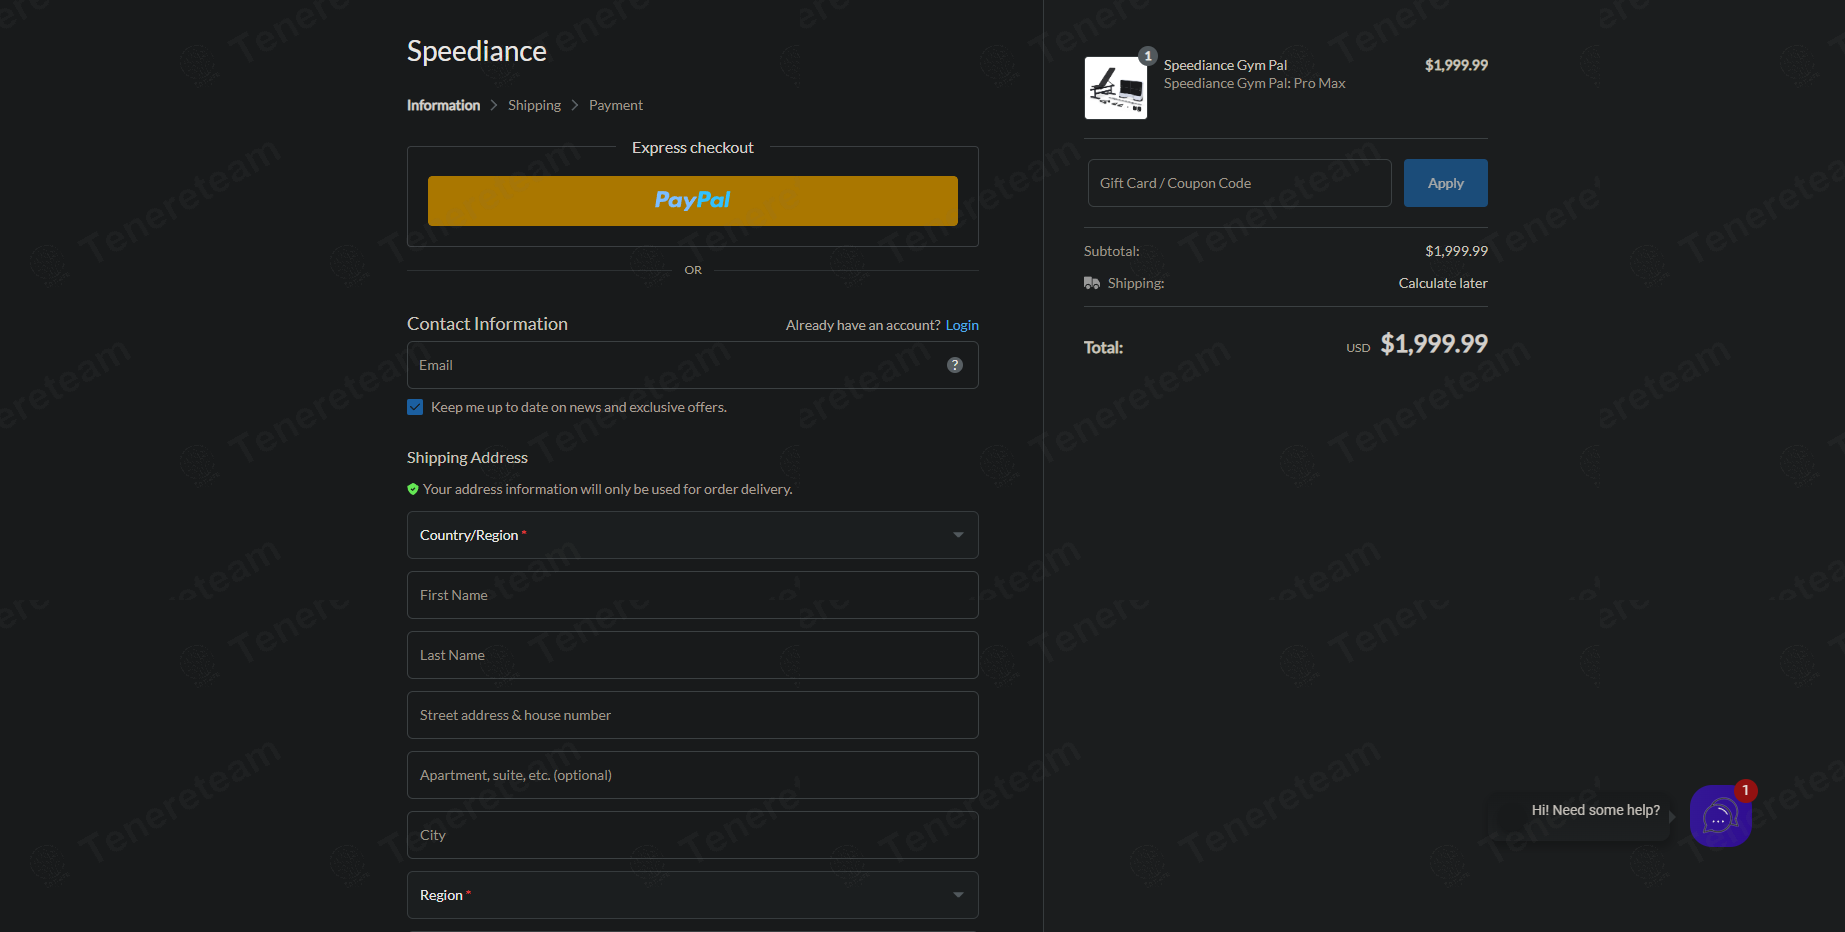Click the item quantity badge on product

[x=1148, y=56]
